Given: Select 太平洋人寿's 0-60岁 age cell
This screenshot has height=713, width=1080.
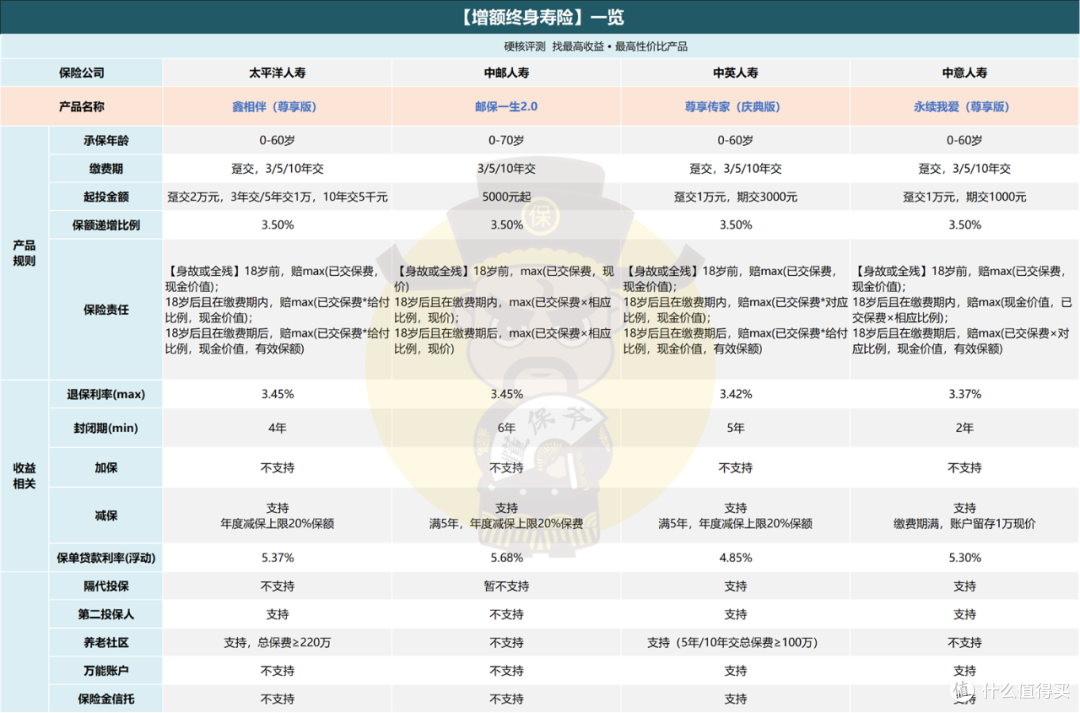Looking at the screenshot, I should tap(277, 141).
